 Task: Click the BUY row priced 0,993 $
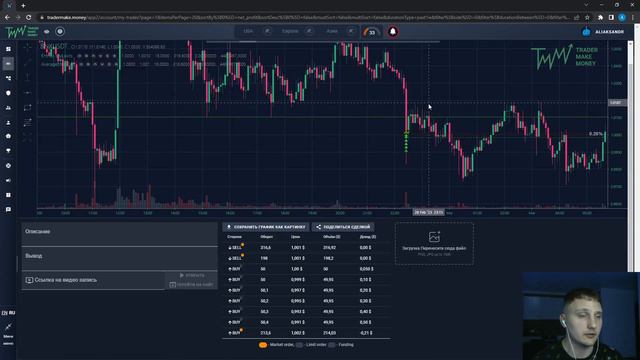(x=306, y=311)
